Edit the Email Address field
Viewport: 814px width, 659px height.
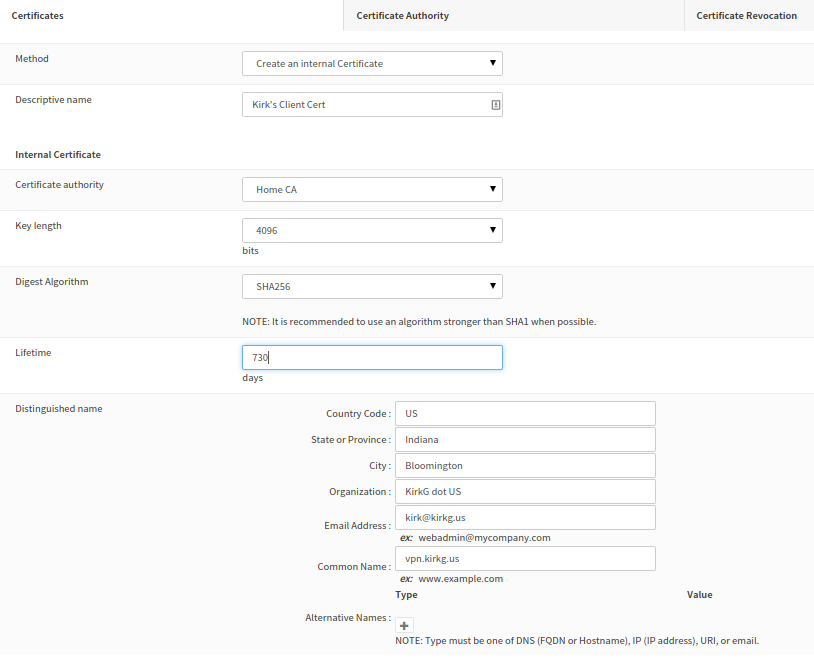[x=525, y=518]
